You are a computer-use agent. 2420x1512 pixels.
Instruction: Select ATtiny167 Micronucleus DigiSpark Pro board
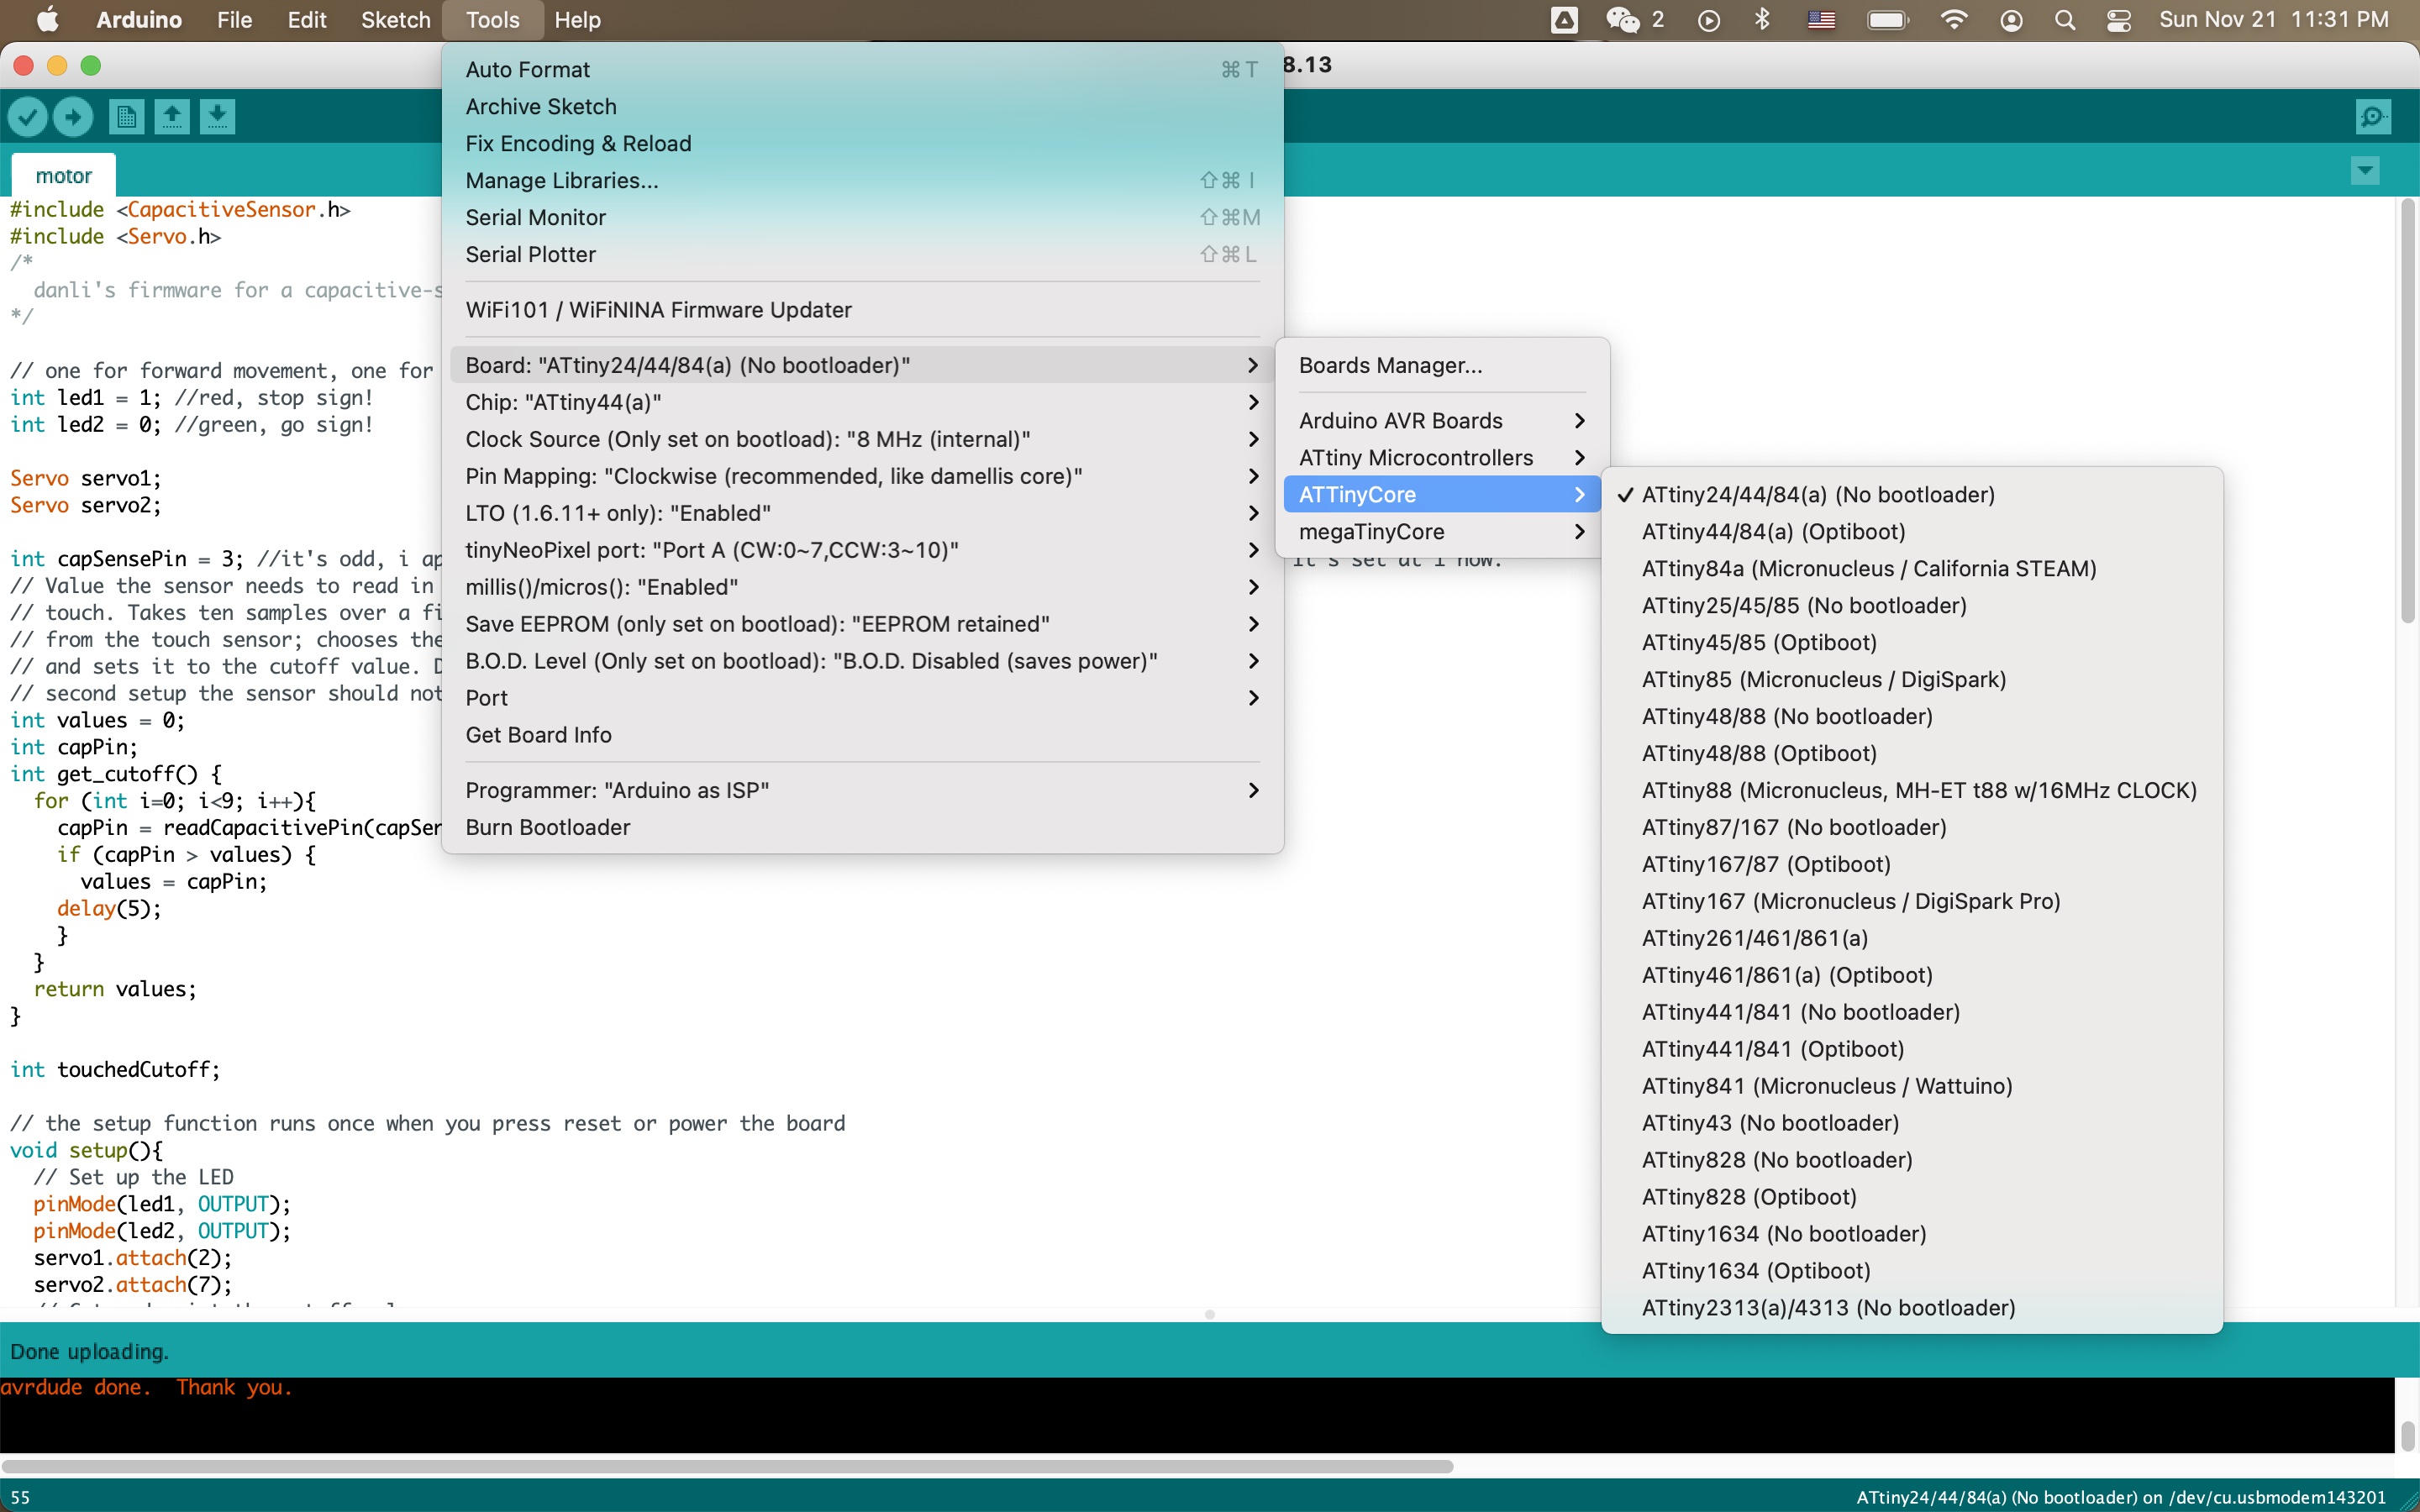point(1911,902)
